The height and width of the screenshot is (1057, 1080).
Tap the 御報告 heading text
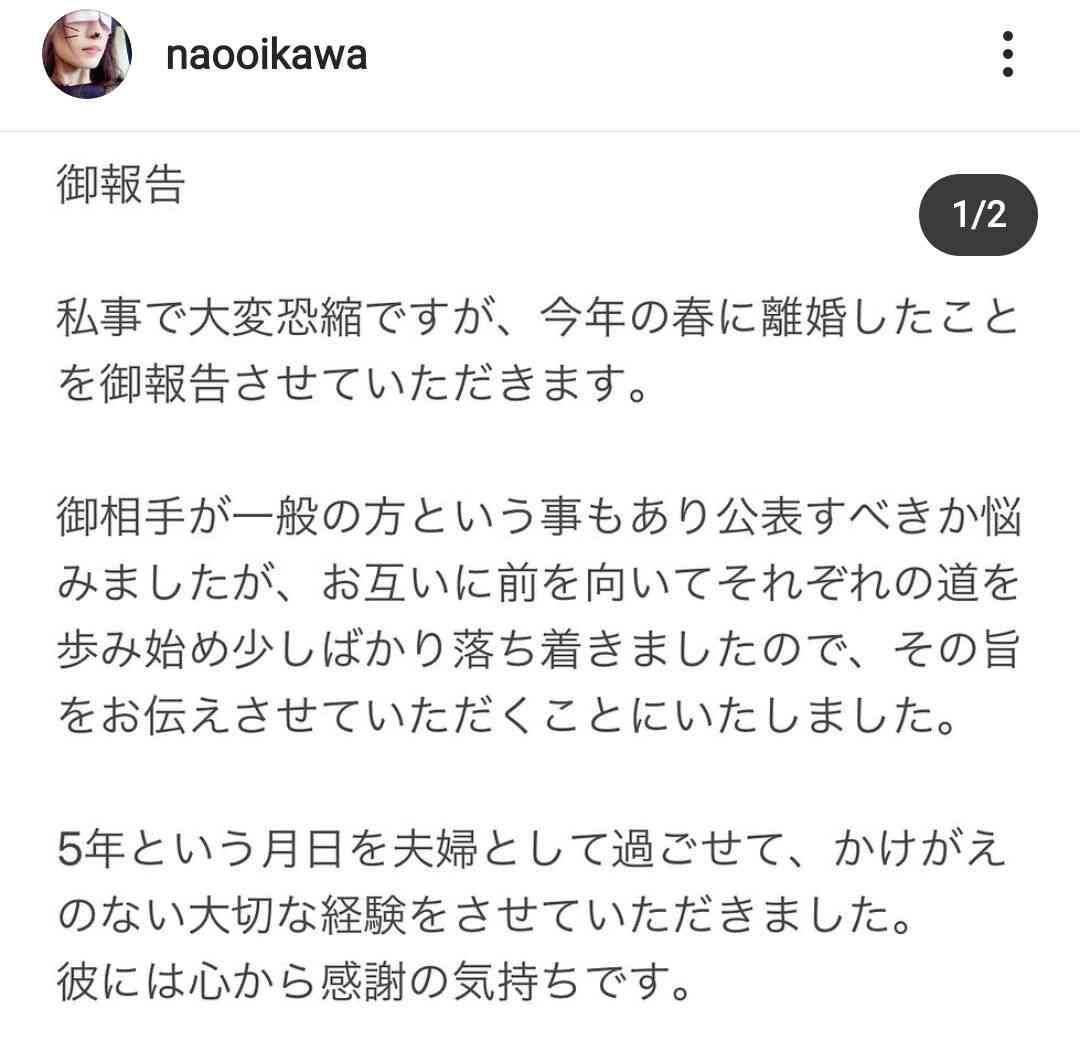click(121, 185)
